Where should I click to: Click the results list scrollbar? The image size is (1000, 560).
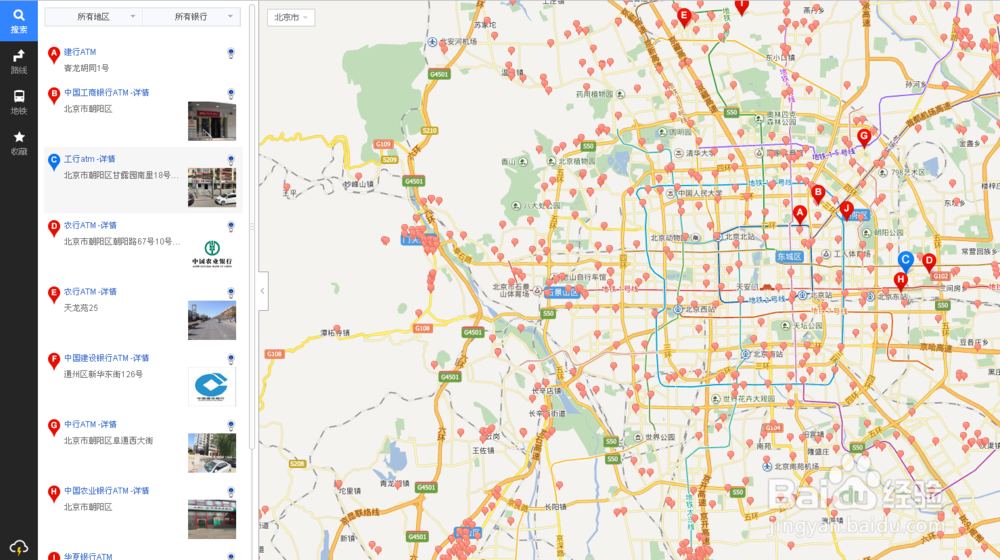(252, 226)
